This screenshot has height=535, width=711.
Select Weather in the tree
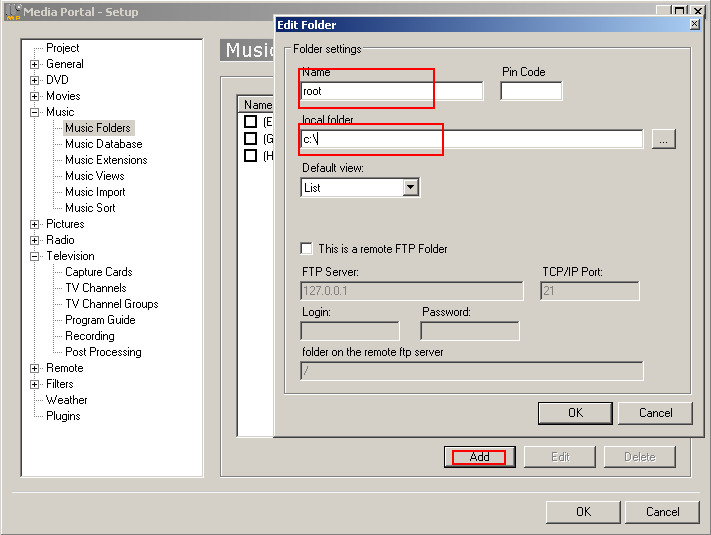tap(67, 400)
